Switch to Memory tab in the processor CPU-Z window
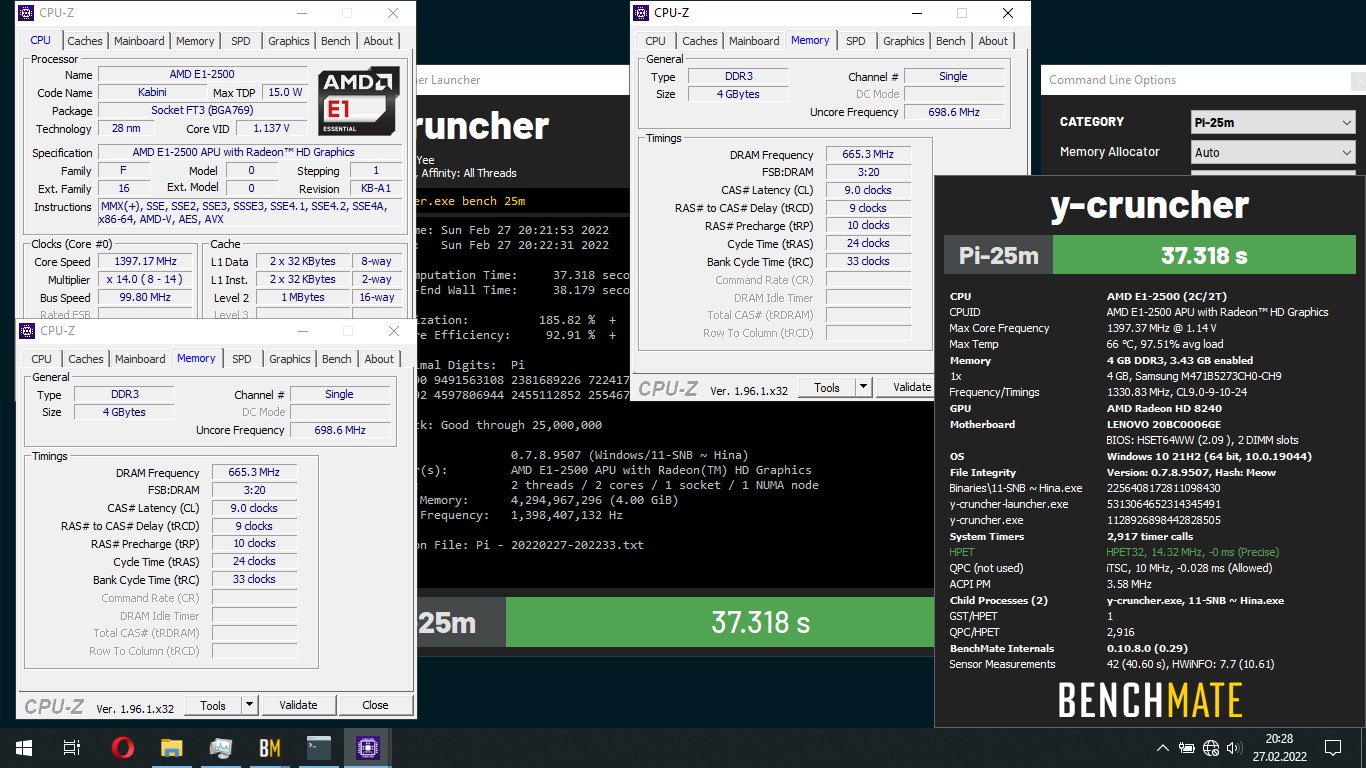This screenshot has height=768, width=1366. coord(195,41)
